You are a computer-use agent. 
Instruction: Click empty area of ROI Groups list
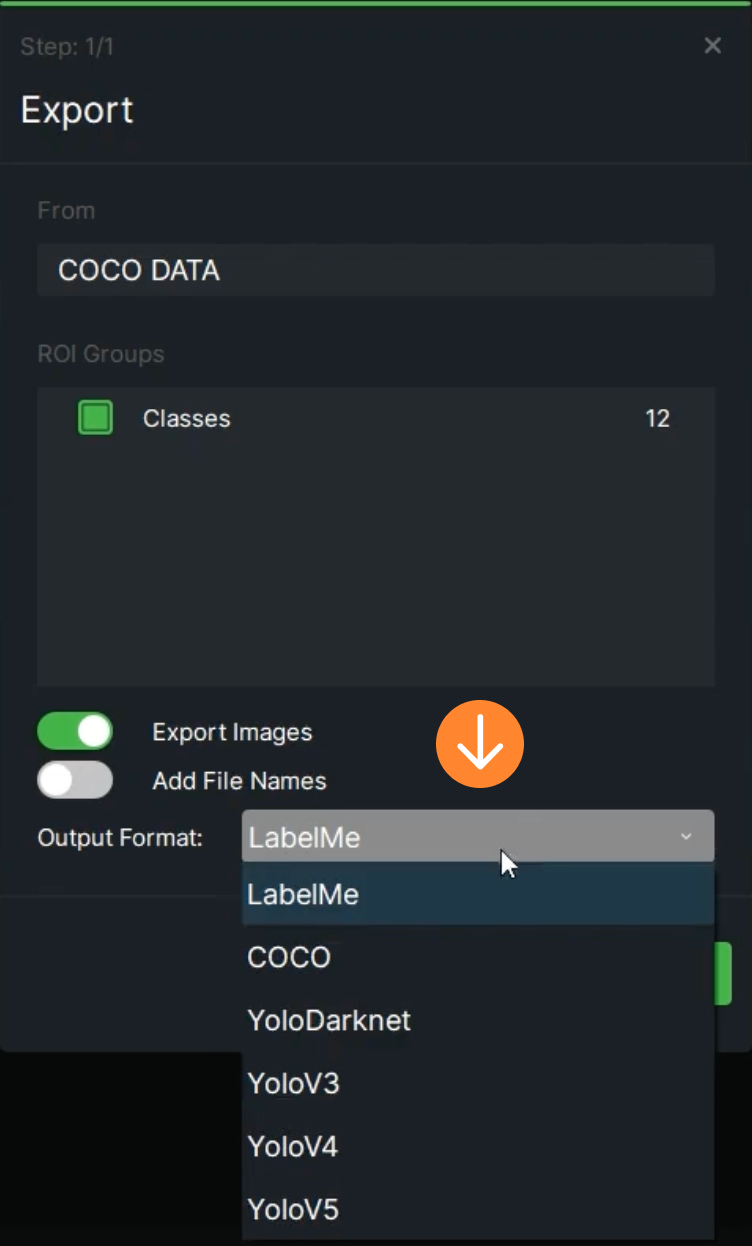[376, 565]
